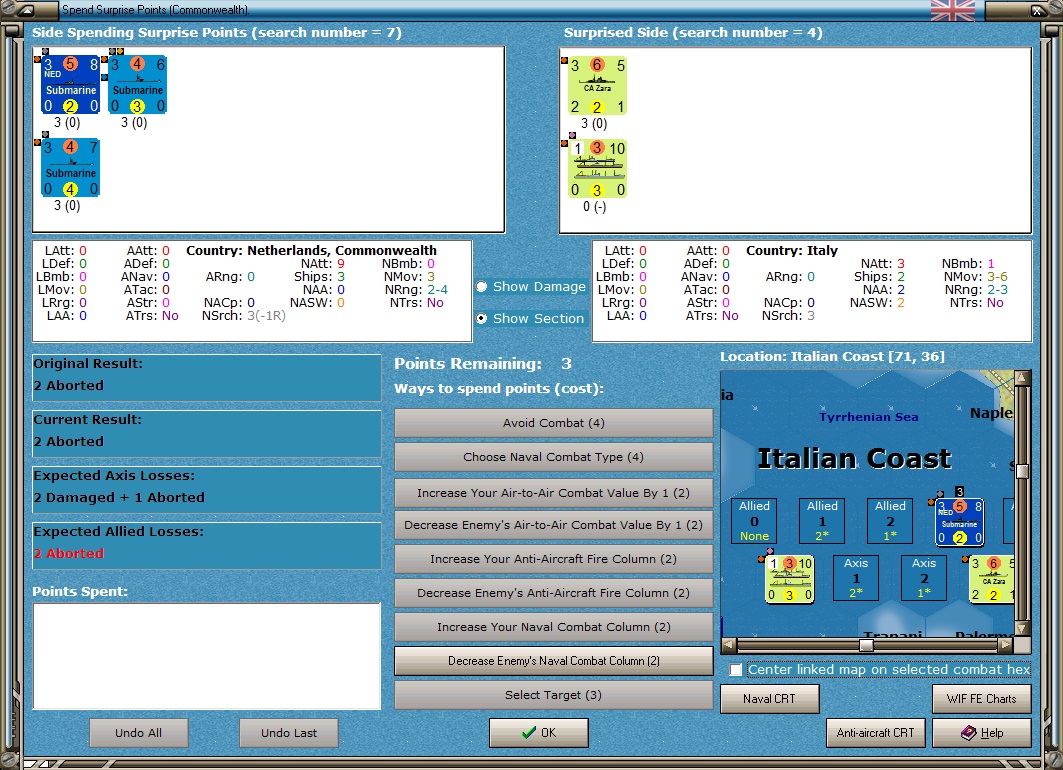Click map vertical scrollbar up arrow
1063x770 pixels.
tap(1022, 378)
